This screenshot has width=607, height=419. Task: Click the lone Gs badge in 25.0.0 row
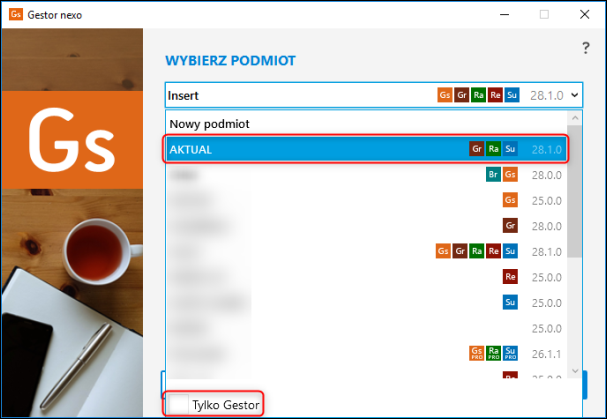point(510,200)
